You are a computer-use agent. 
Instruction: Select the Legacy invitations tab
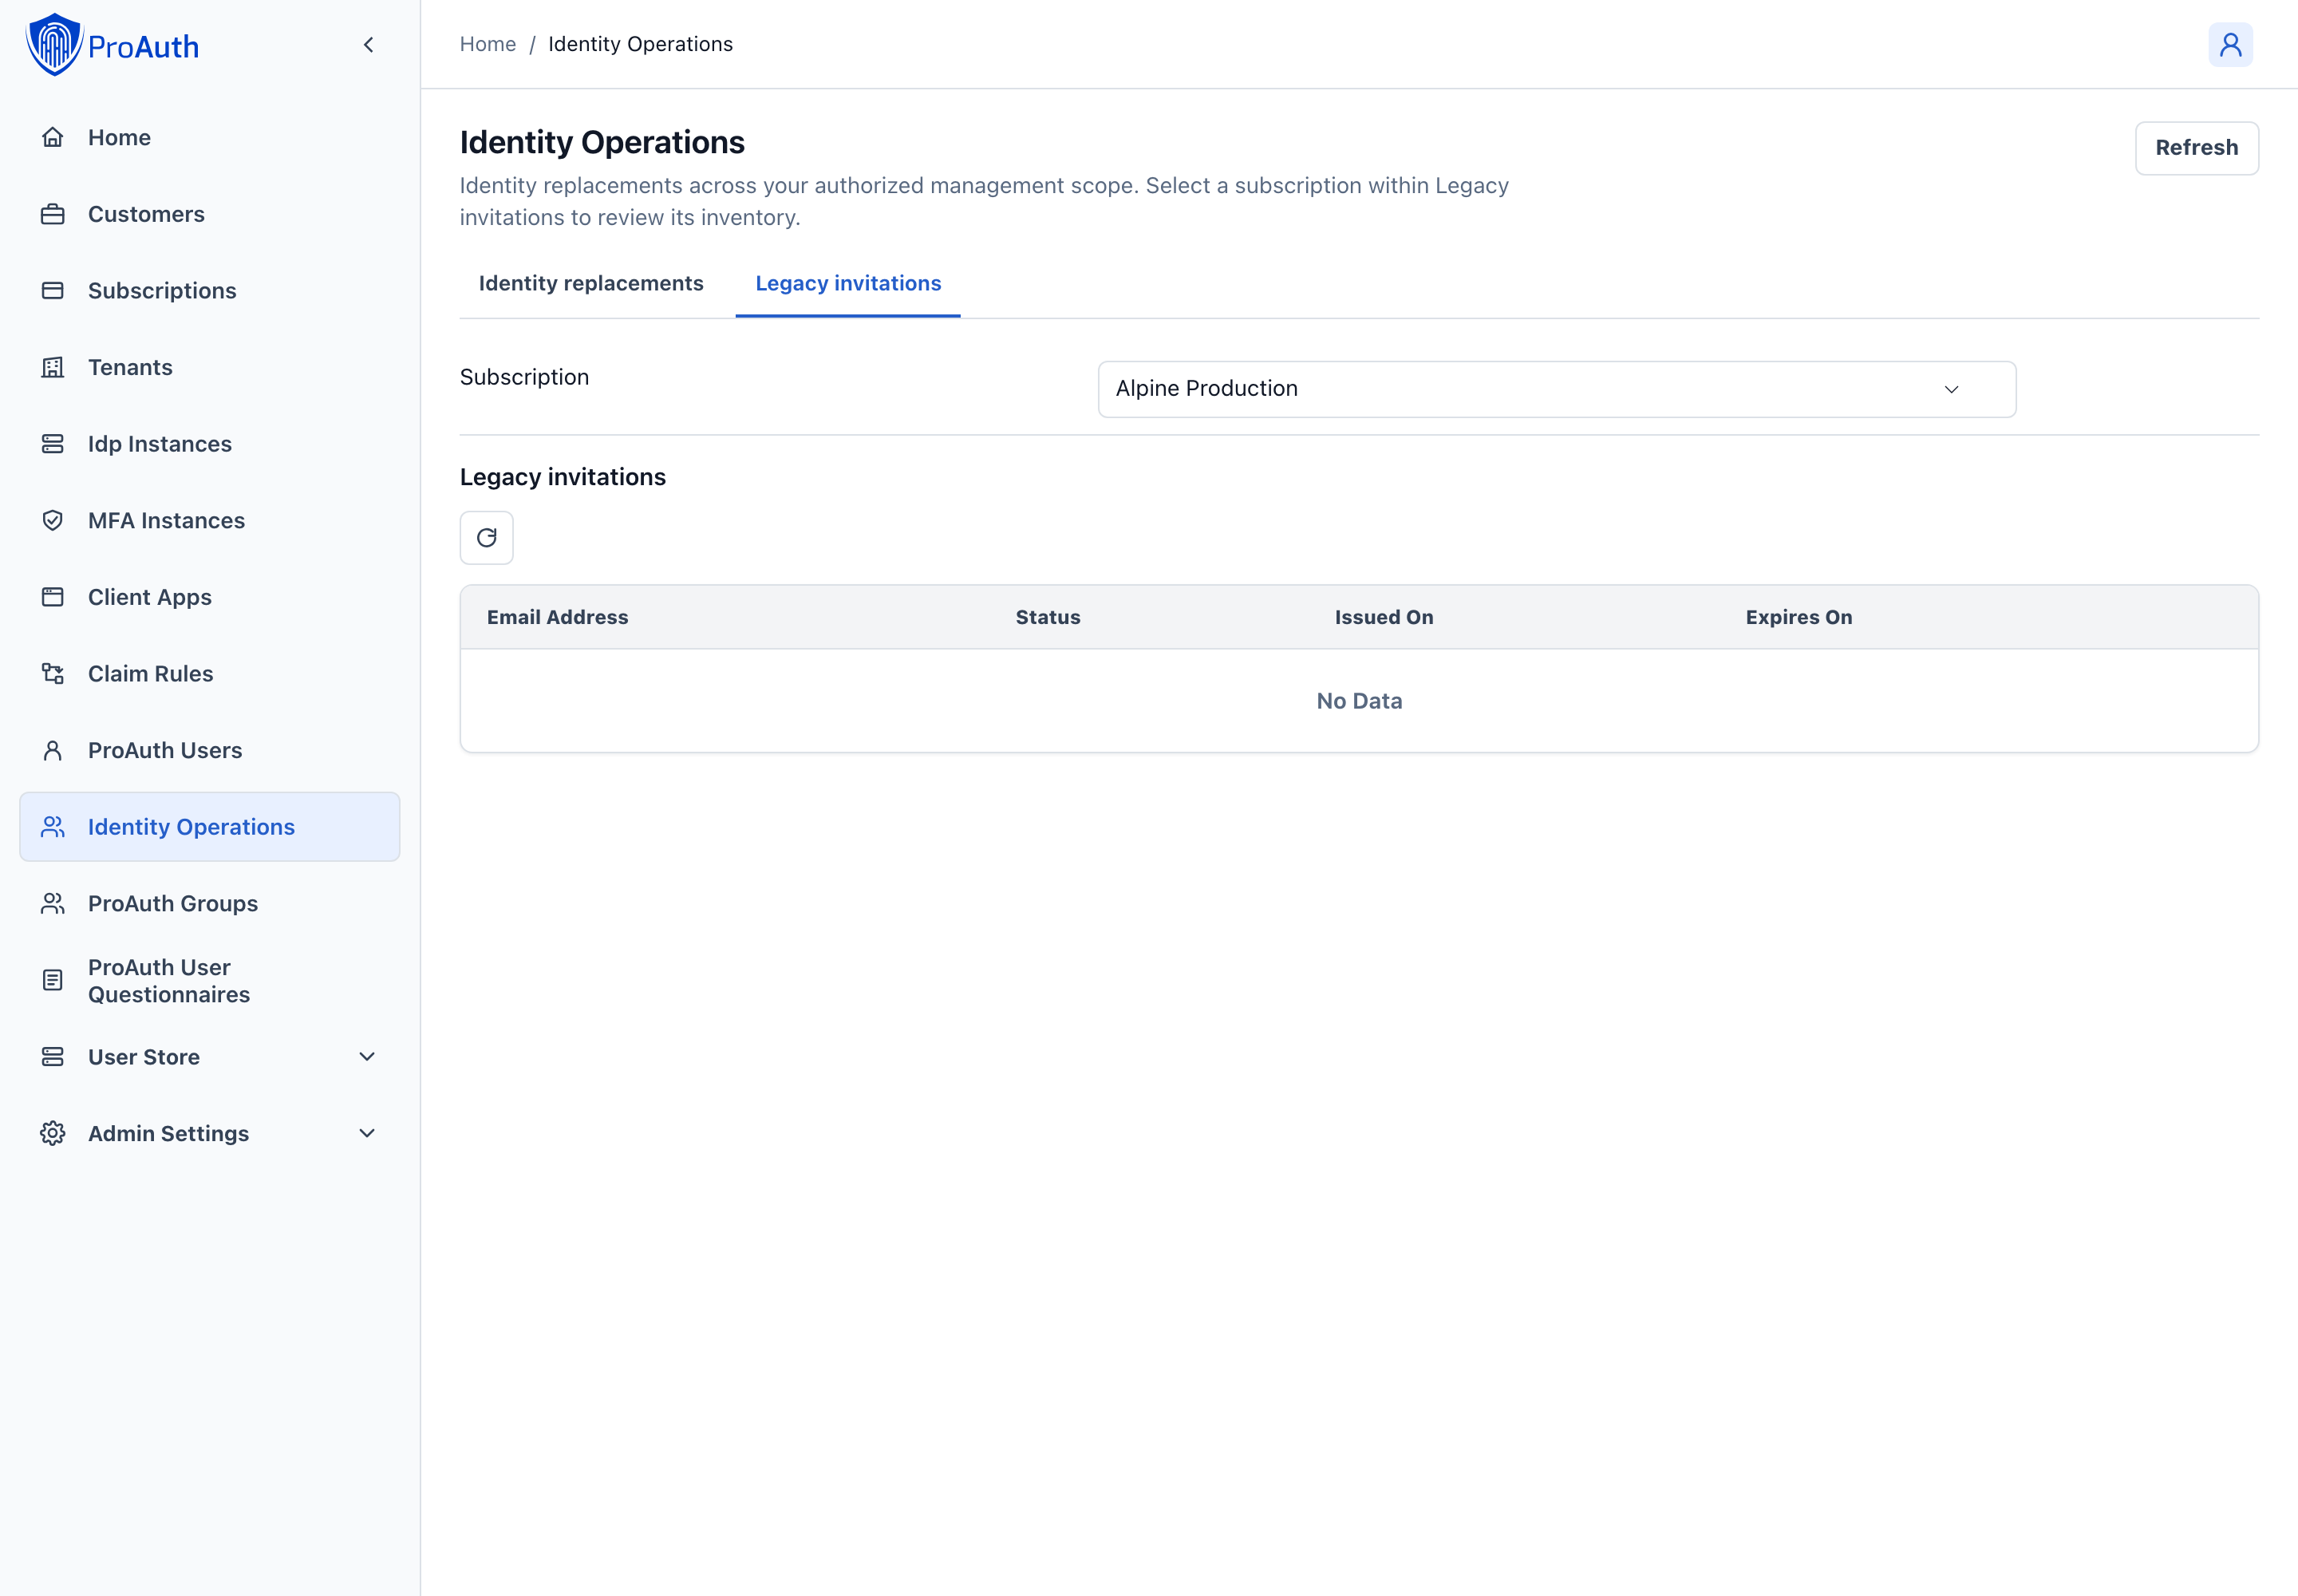pyautogui.click(x=848, y=284)
